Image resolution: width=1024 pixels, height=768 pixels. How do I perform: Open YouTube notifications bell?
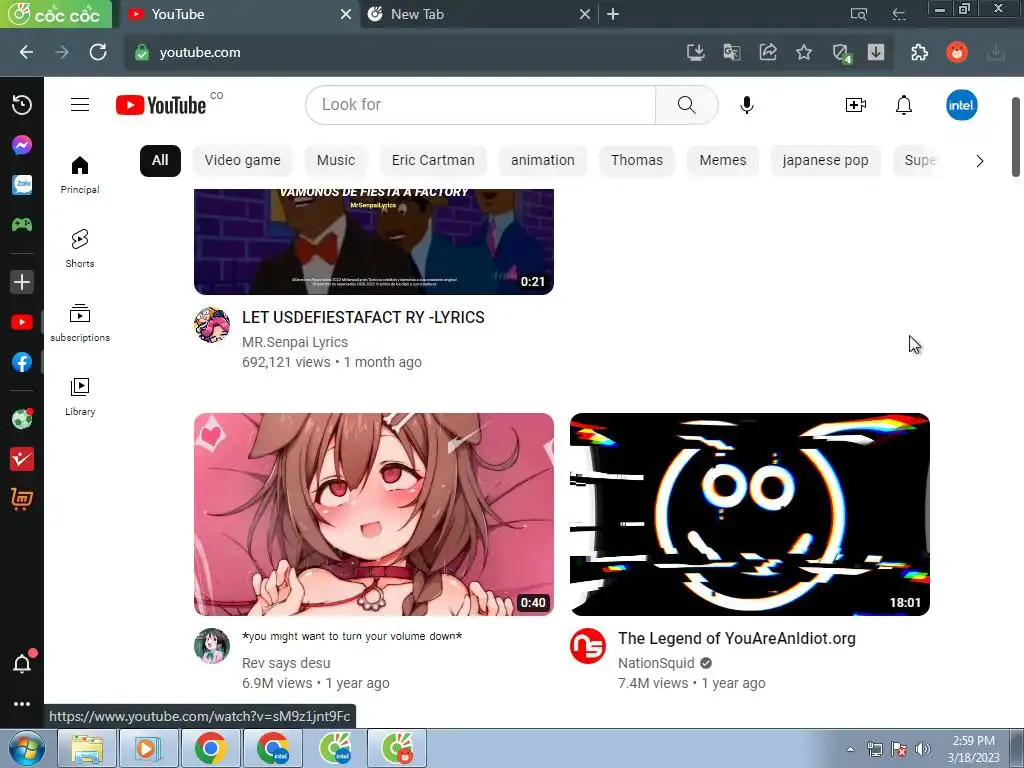904,104
